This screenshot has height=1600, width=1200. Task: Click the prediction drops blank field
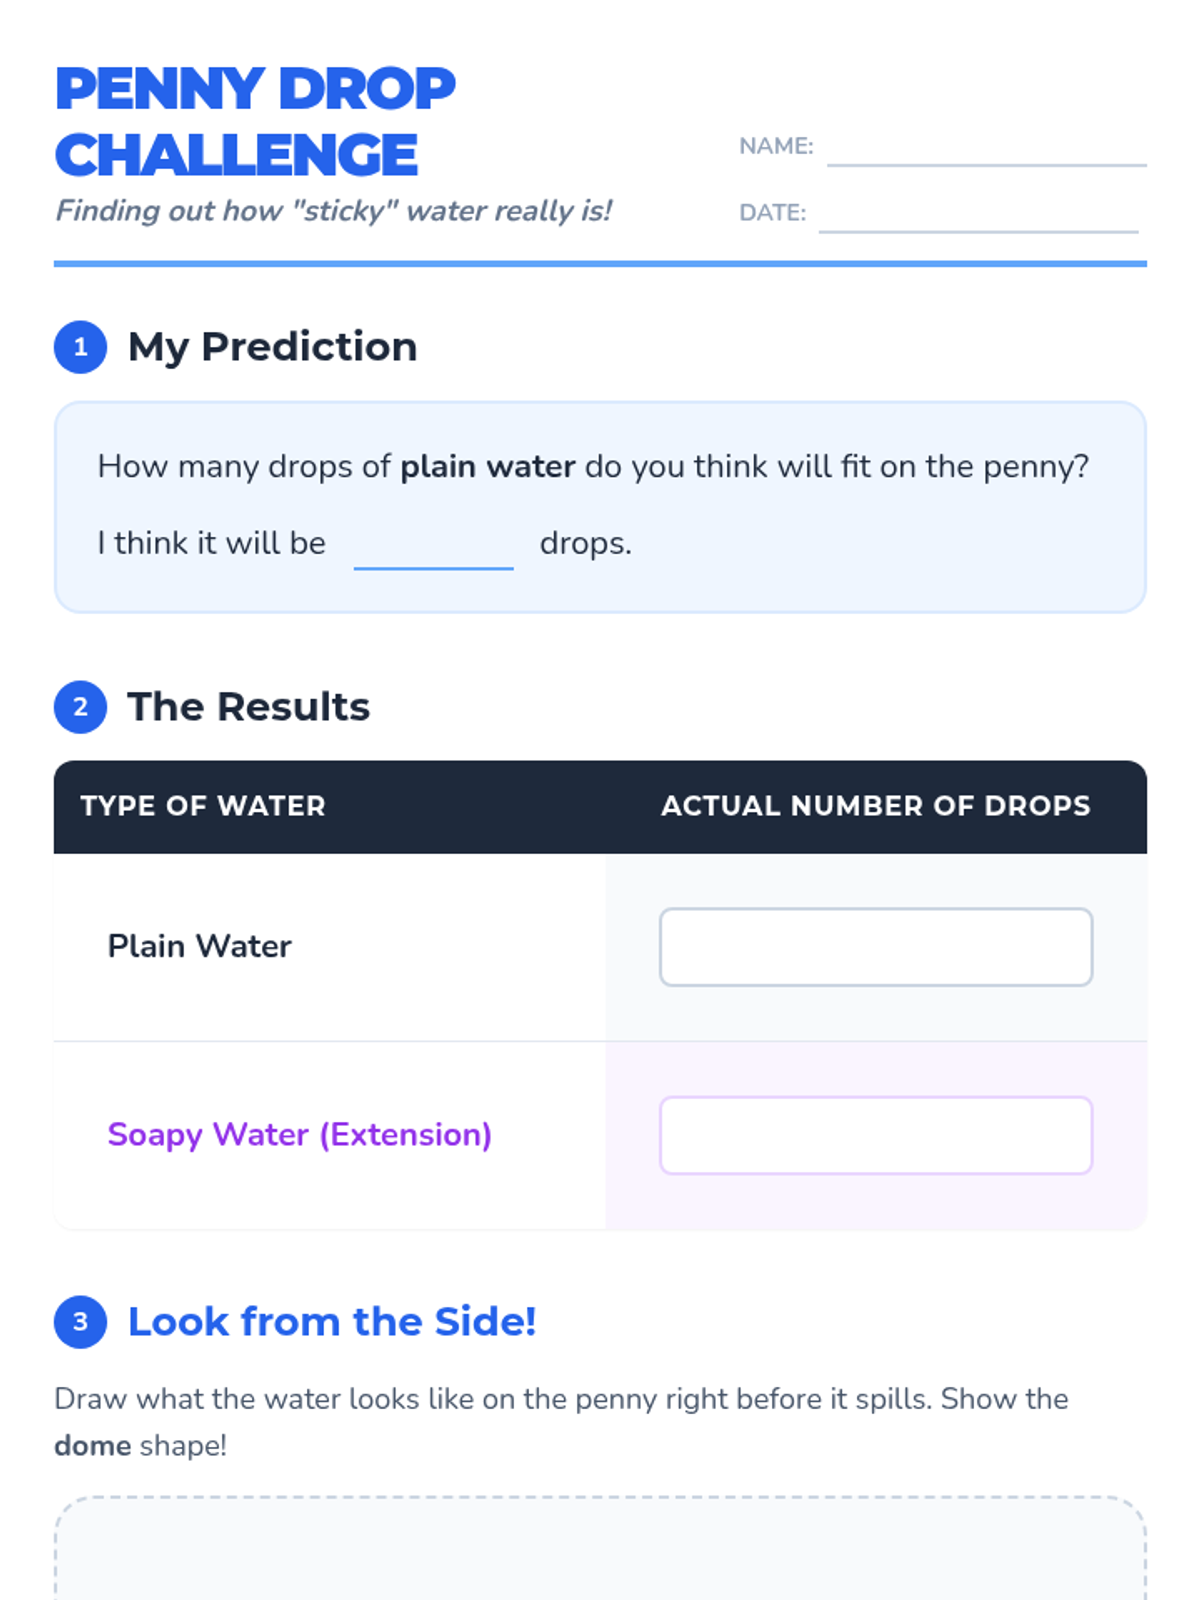pyautogui.click(x=433, y=548)
